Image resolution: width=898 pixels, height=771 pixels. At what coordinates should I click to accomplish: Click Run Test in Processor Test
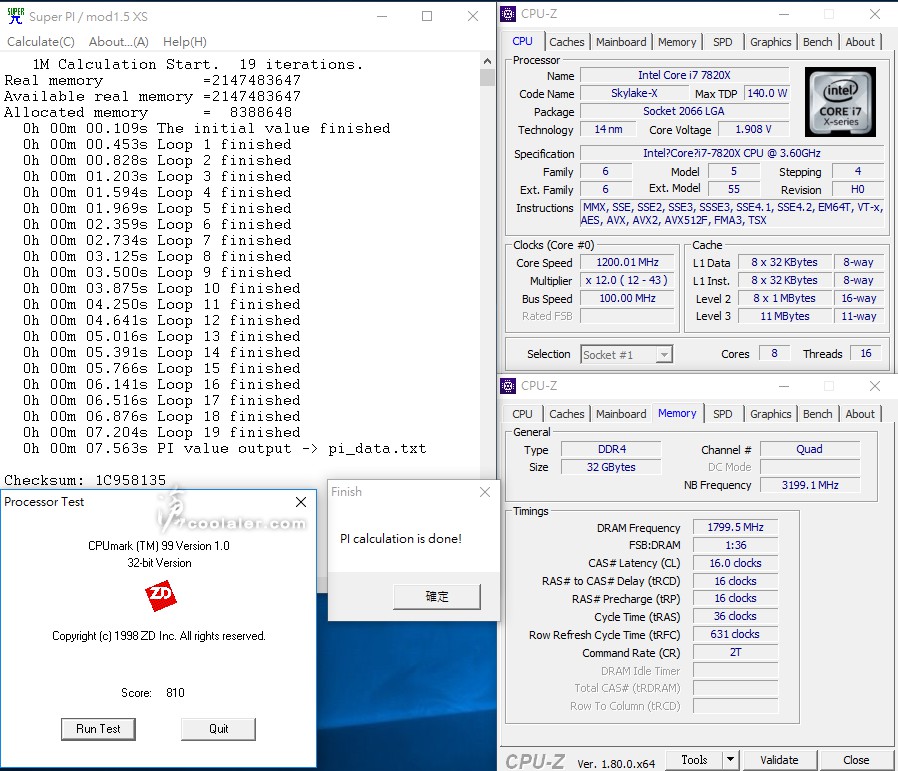click(x=99, y=729)
